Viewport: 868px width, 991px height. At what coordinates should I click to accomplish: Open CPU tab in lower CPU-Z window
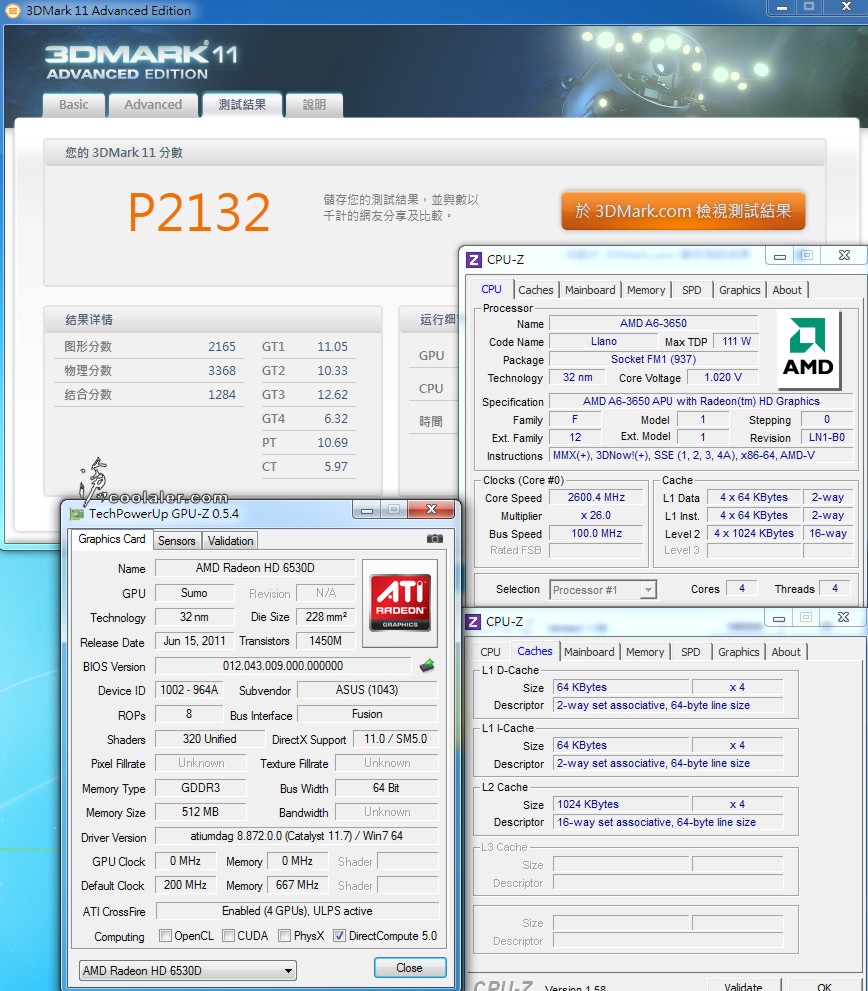(x=490, y=652)
